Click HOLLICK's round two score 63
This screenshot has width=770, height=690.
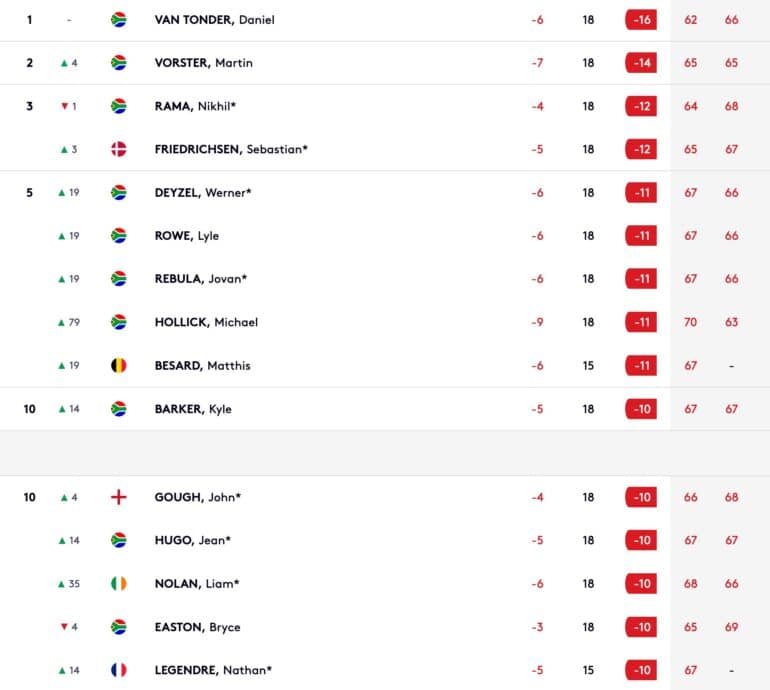(x=731, y=322)
